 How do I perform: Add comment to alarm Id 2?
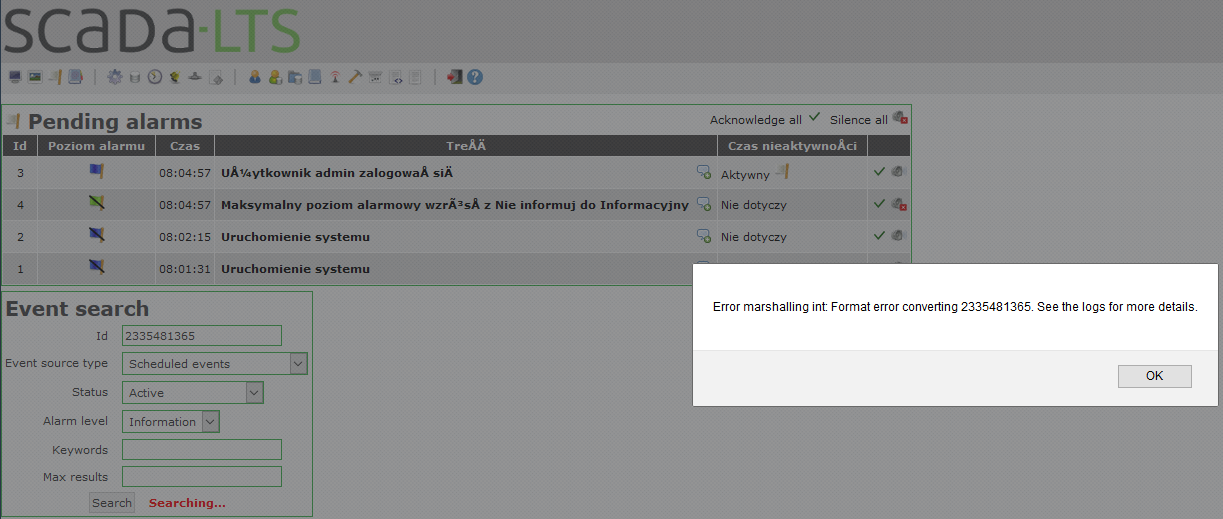point(704,237)
